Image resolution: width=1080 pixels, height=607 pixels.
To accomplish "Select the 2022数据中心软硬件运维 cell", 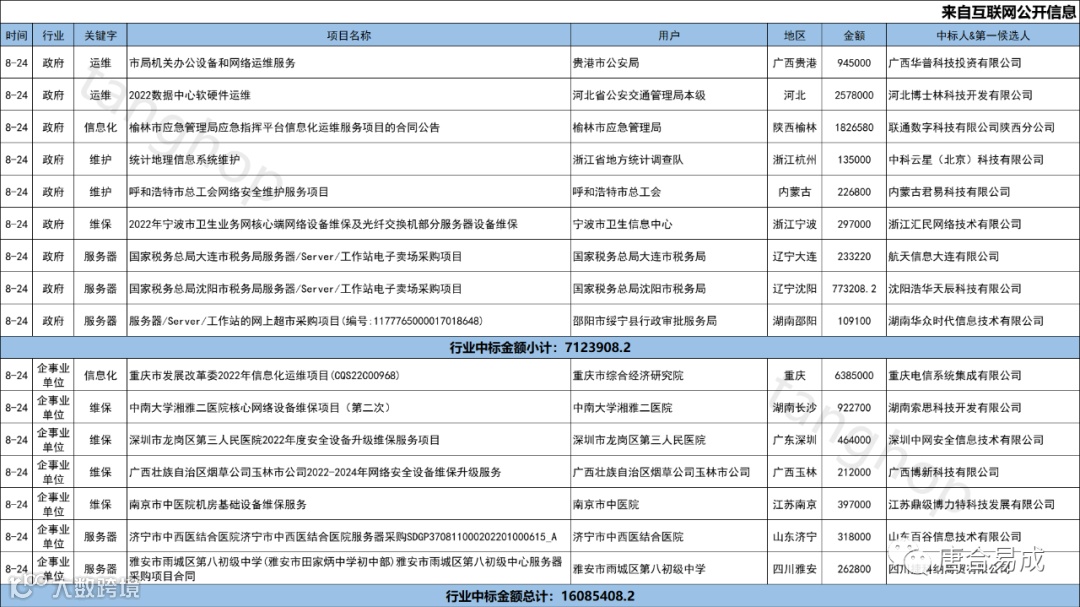I will (349, 95).
